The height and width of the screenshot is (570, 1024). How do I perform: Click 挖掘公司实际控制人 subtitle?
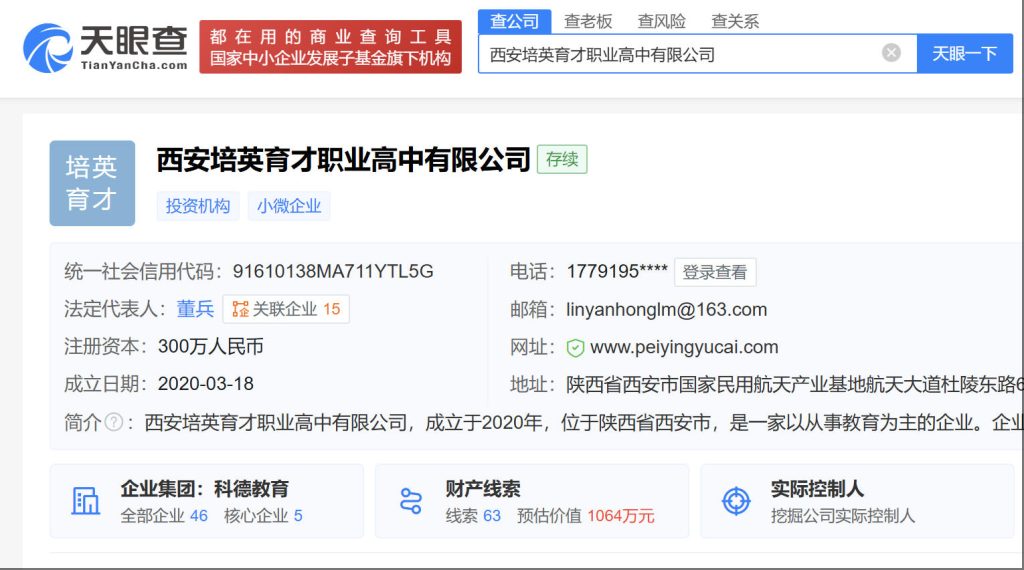tap(842, 516)
